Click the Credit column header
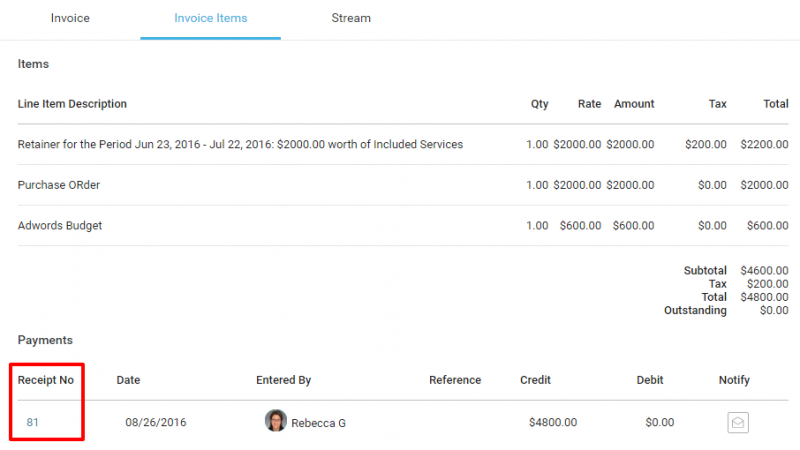Screen dimensions: 800x450 click(535, 380)
